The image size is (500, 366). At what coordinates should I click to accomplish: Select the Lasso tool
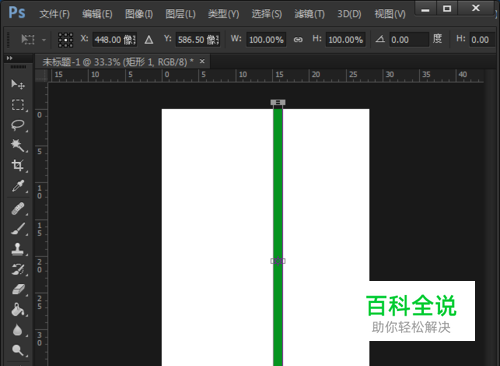point(18,125)
